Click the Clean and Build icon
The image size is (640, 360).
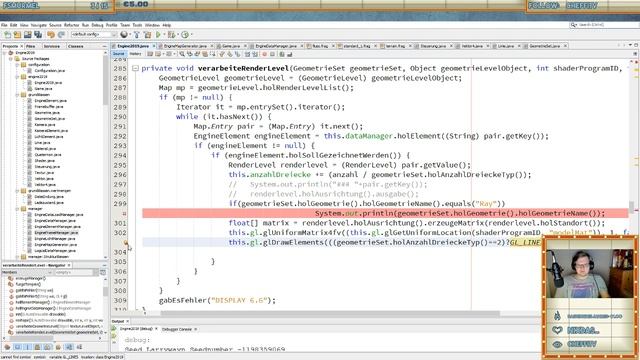[x=147, y=35]
